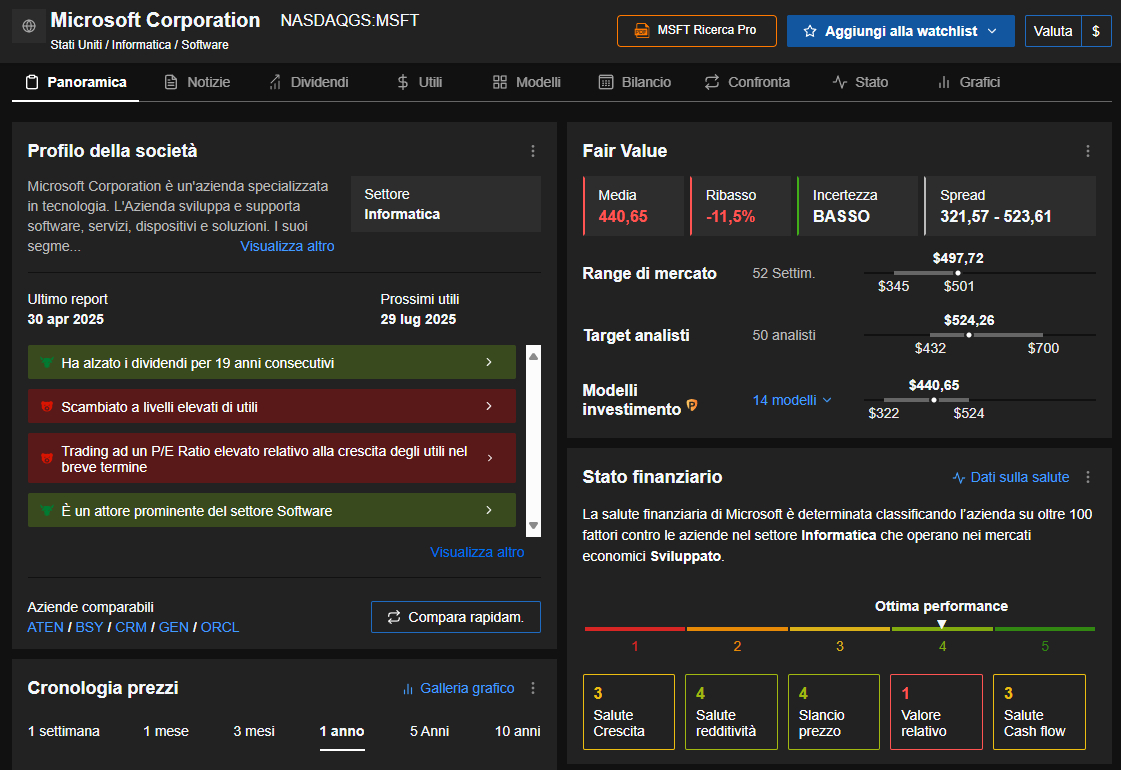Open comparable company BSY
Viewport: 1121px width, 770px height.
pos(89,627)
